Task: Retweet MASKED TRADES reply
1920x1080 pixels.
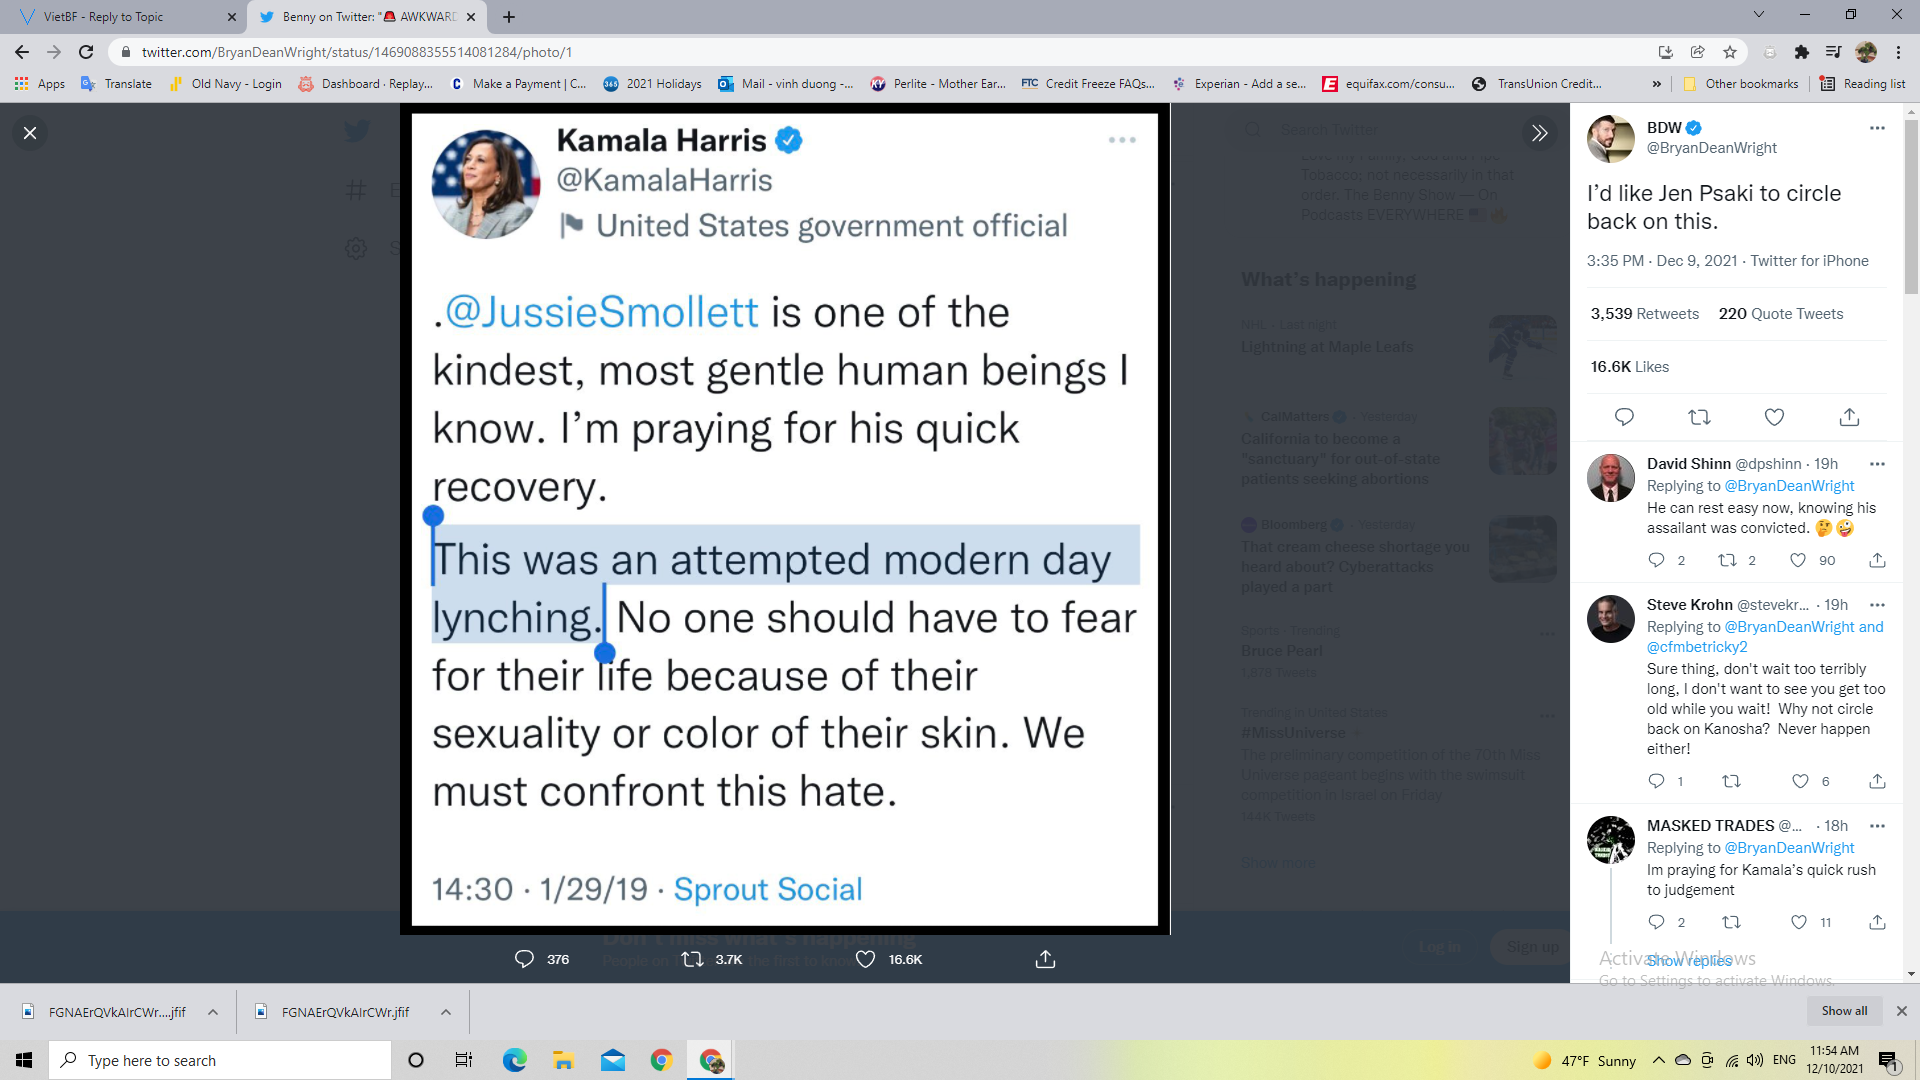Action: pyautogui.click(x=1731, y=922)
